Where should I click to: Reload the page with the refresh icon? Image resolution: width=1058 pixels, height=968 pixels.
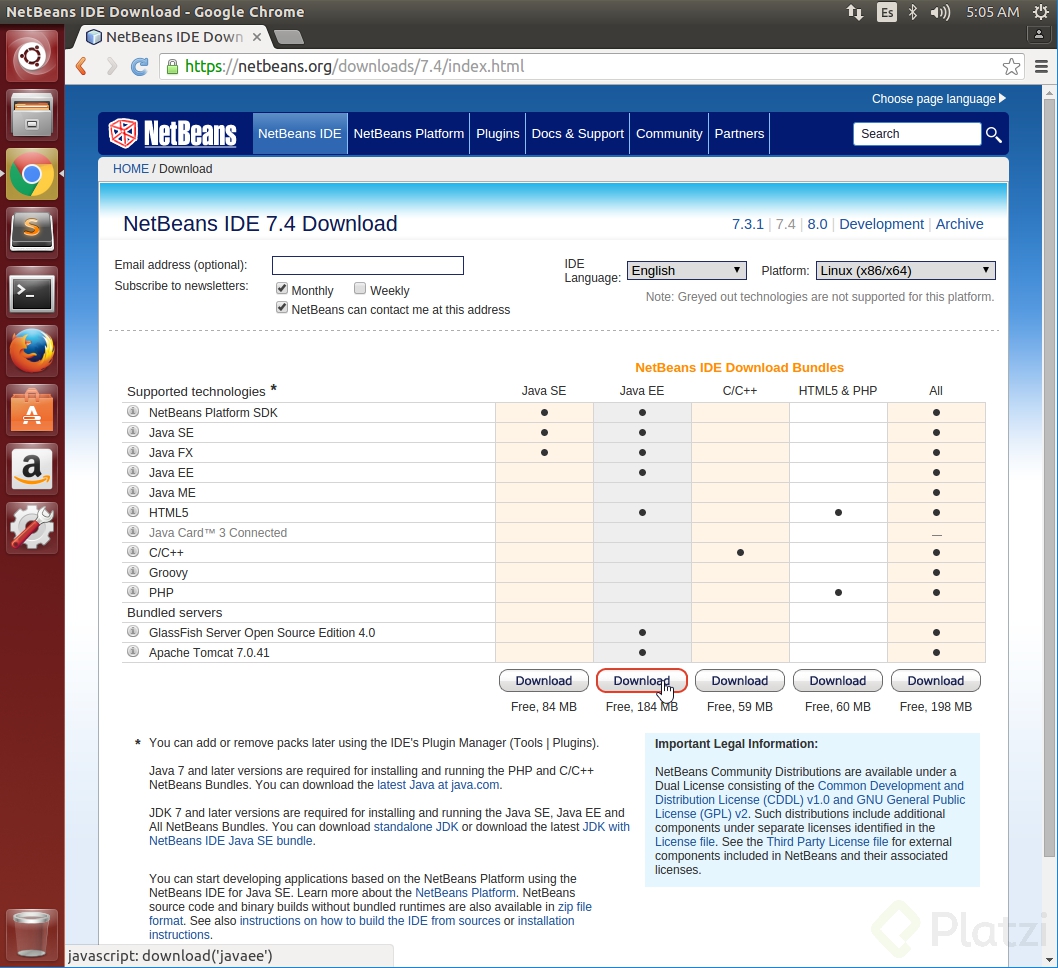pyautogui.click(x=140, y=66)
